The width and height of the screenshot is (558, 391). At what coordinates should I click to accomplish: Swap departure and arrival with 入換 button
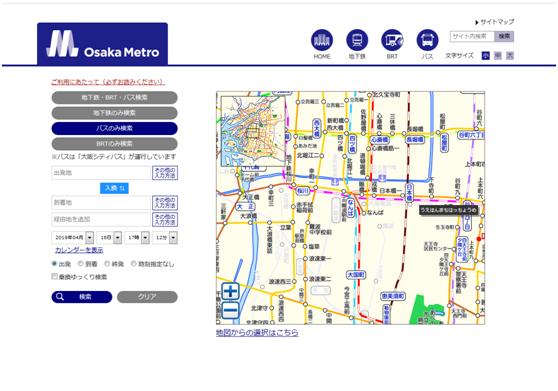pos(114,188)
